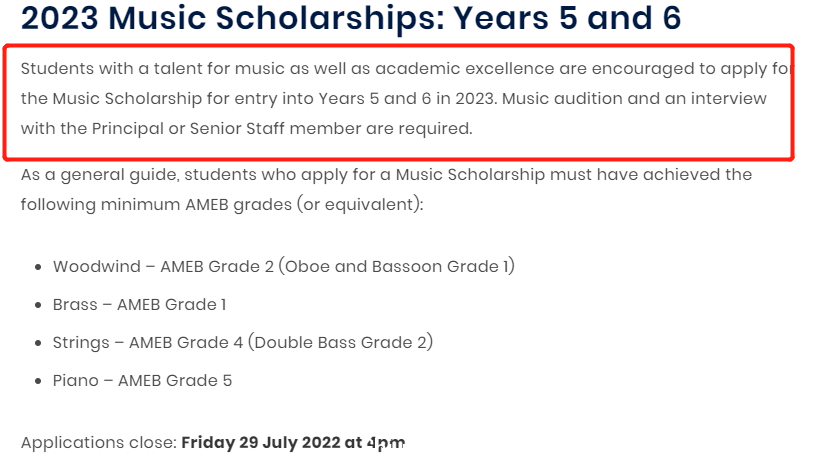Click the bullet dot before Brass

(x=38, y=305)
